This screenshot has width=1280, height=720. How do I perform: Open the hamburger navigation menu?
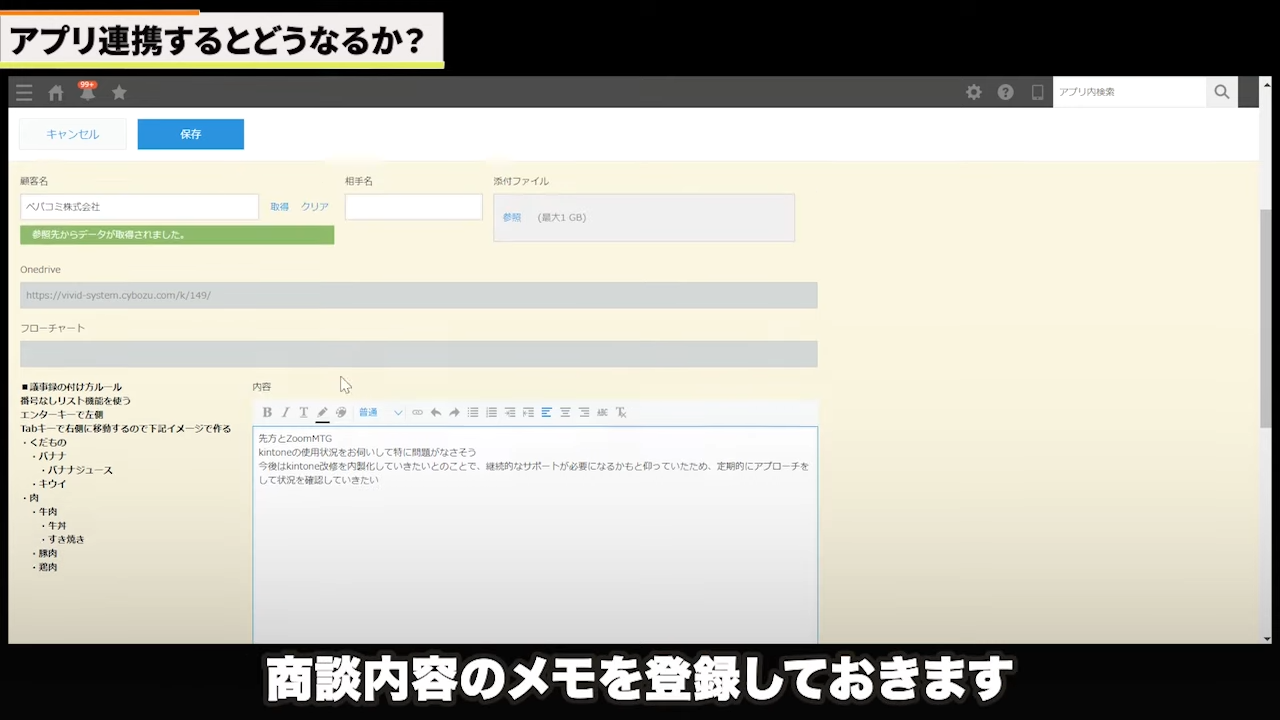tap(24, 92)
